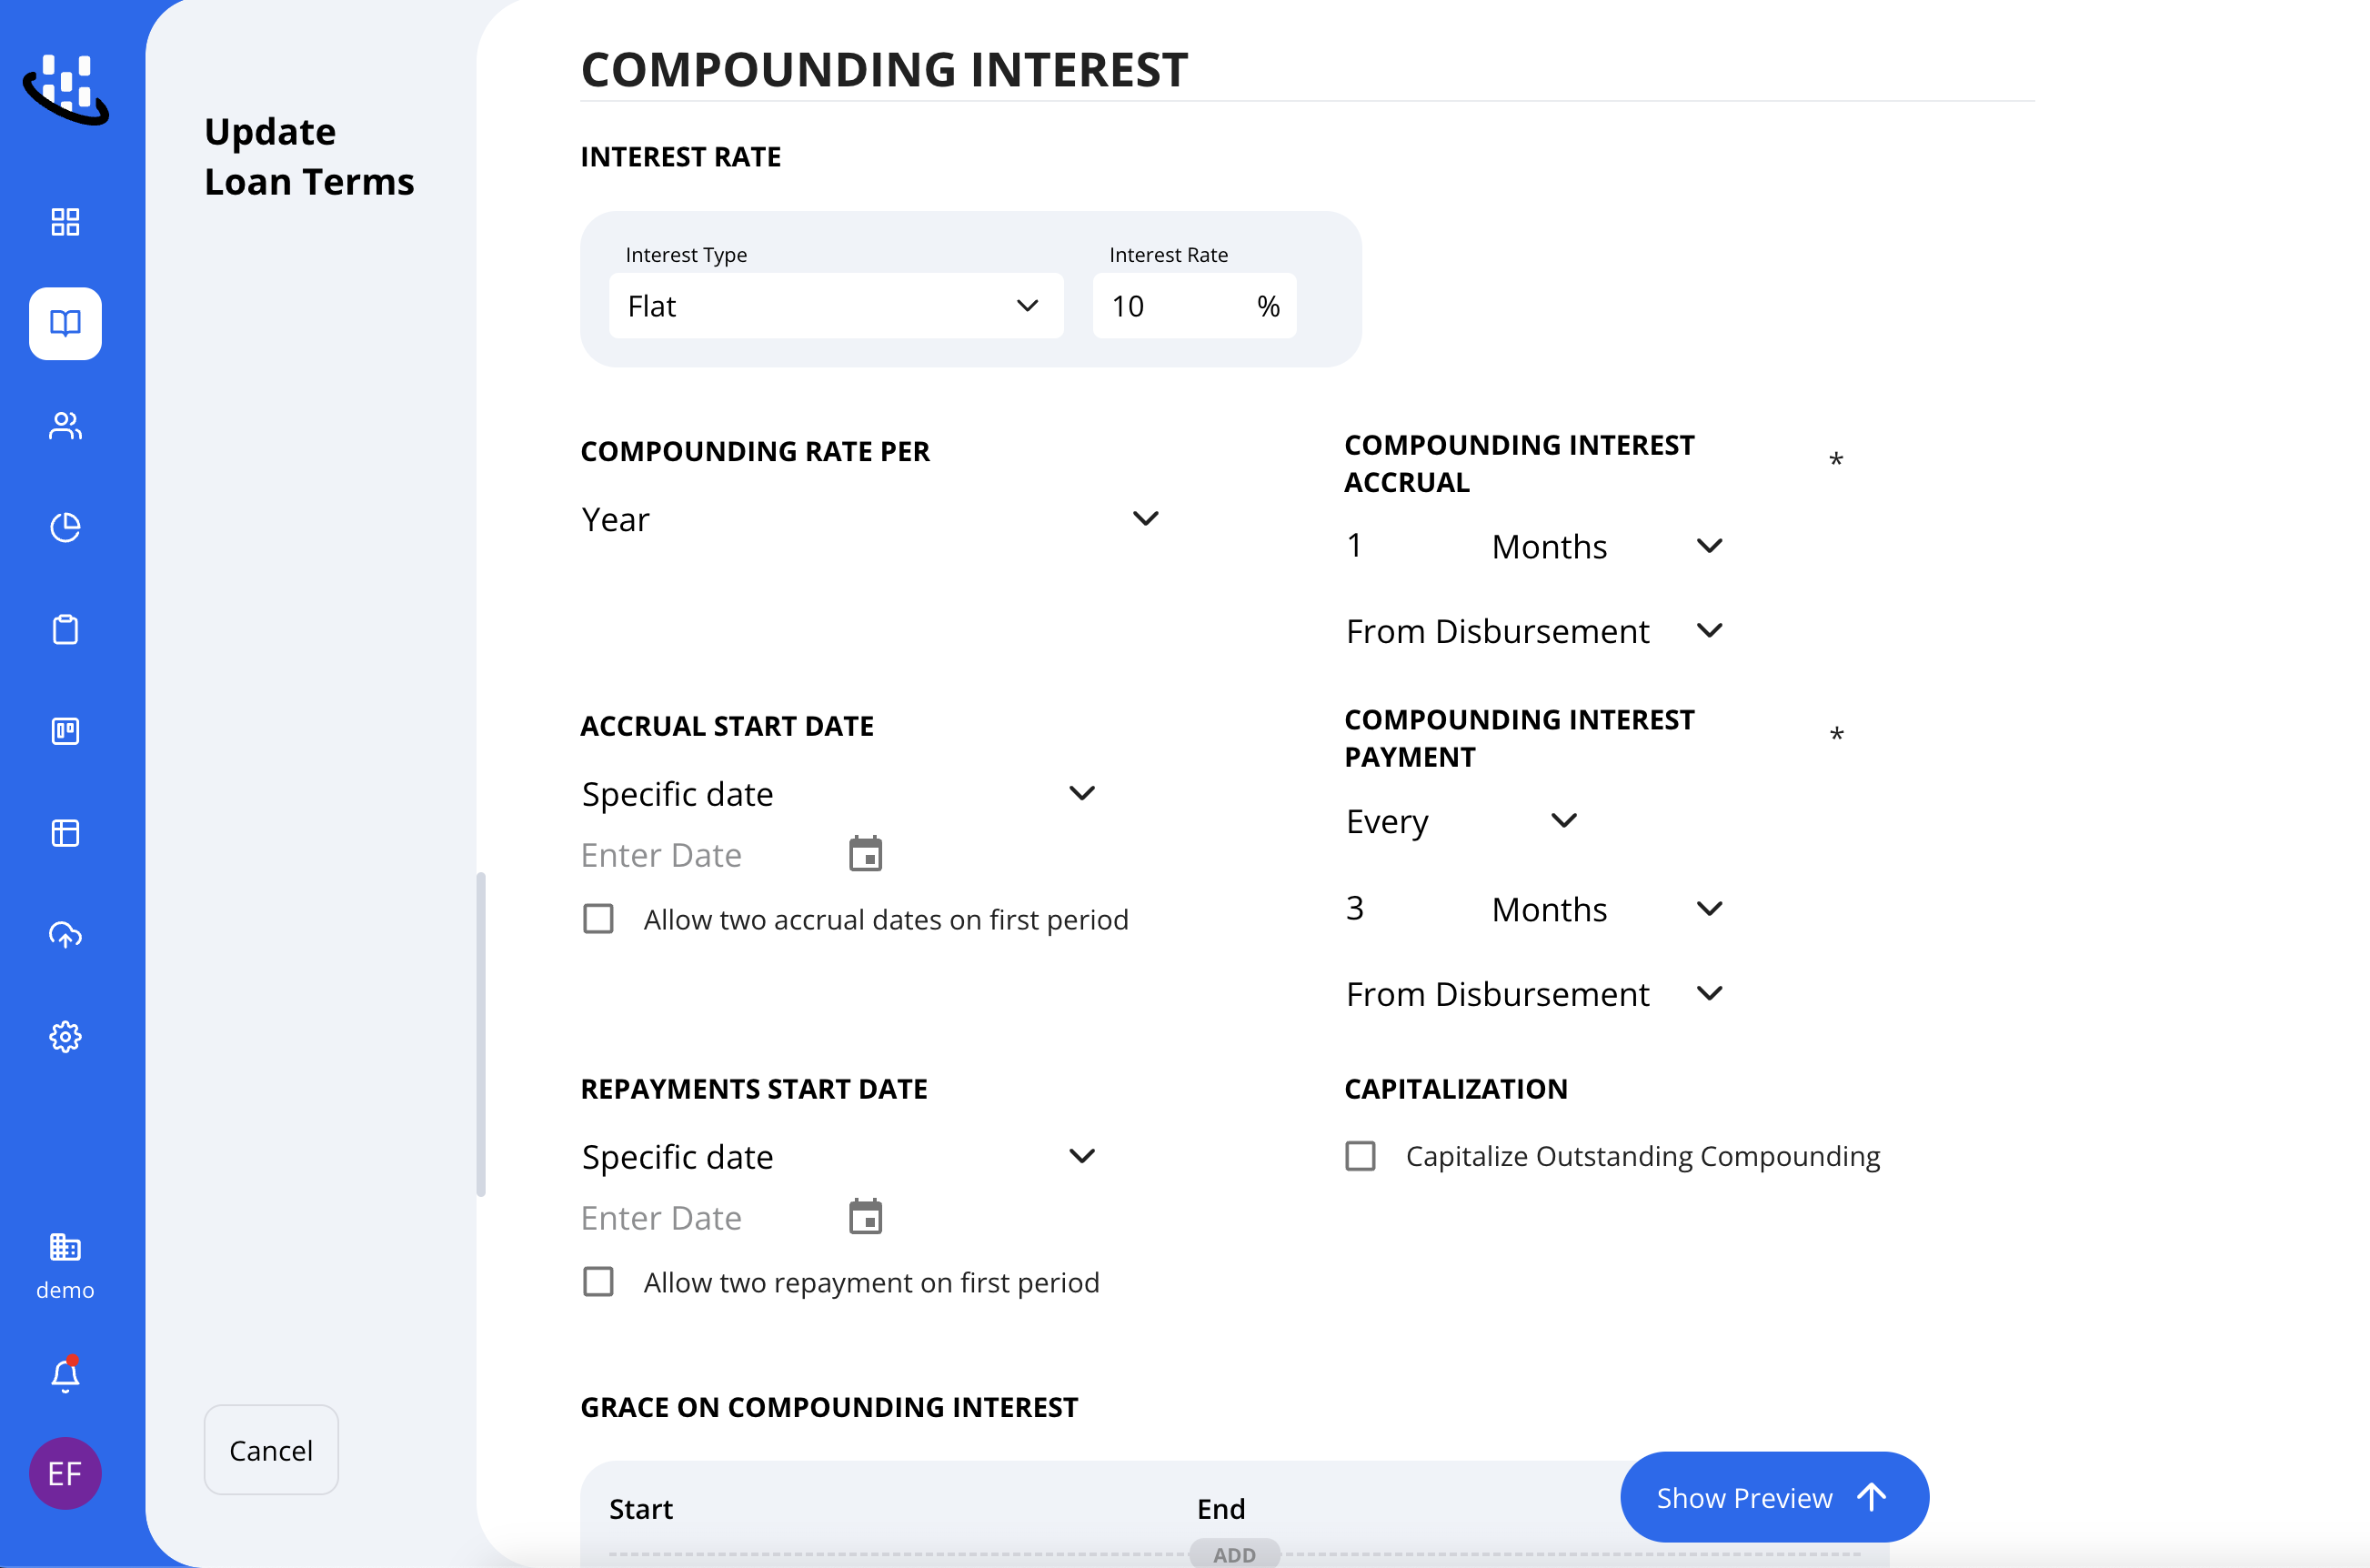Click the cloud upload icon
Viewport: 2370px width, 1568px height.
coord(64,936)
